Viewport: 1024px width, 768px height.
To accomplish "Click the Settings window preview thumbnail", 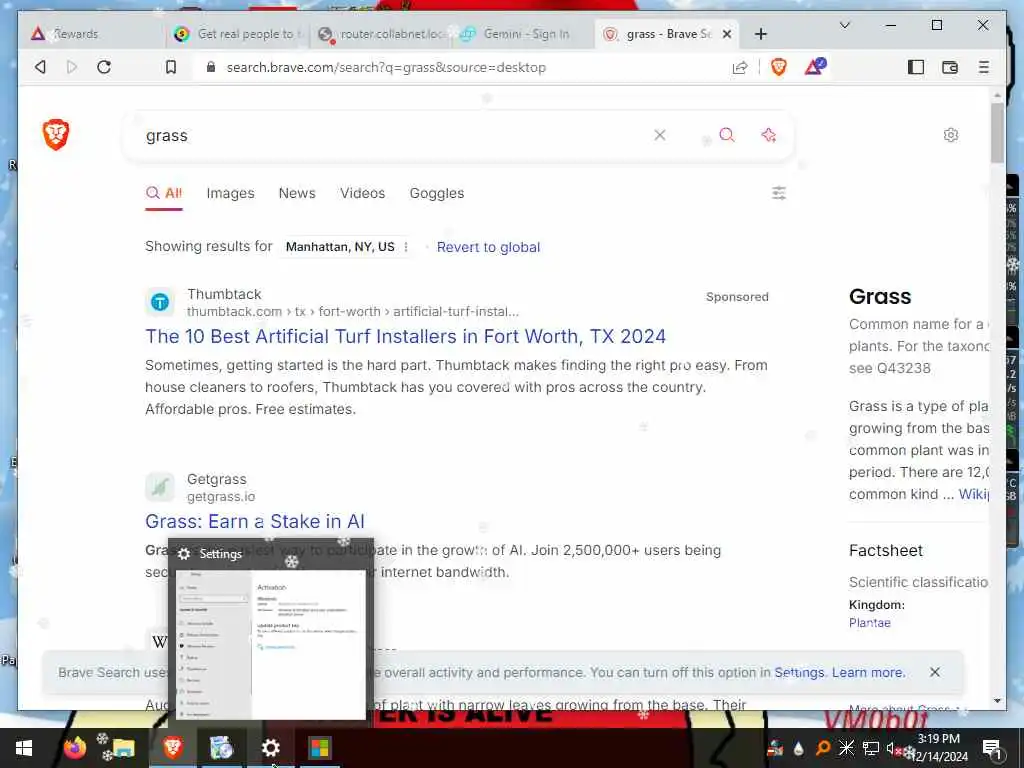I will click(271, 644).
